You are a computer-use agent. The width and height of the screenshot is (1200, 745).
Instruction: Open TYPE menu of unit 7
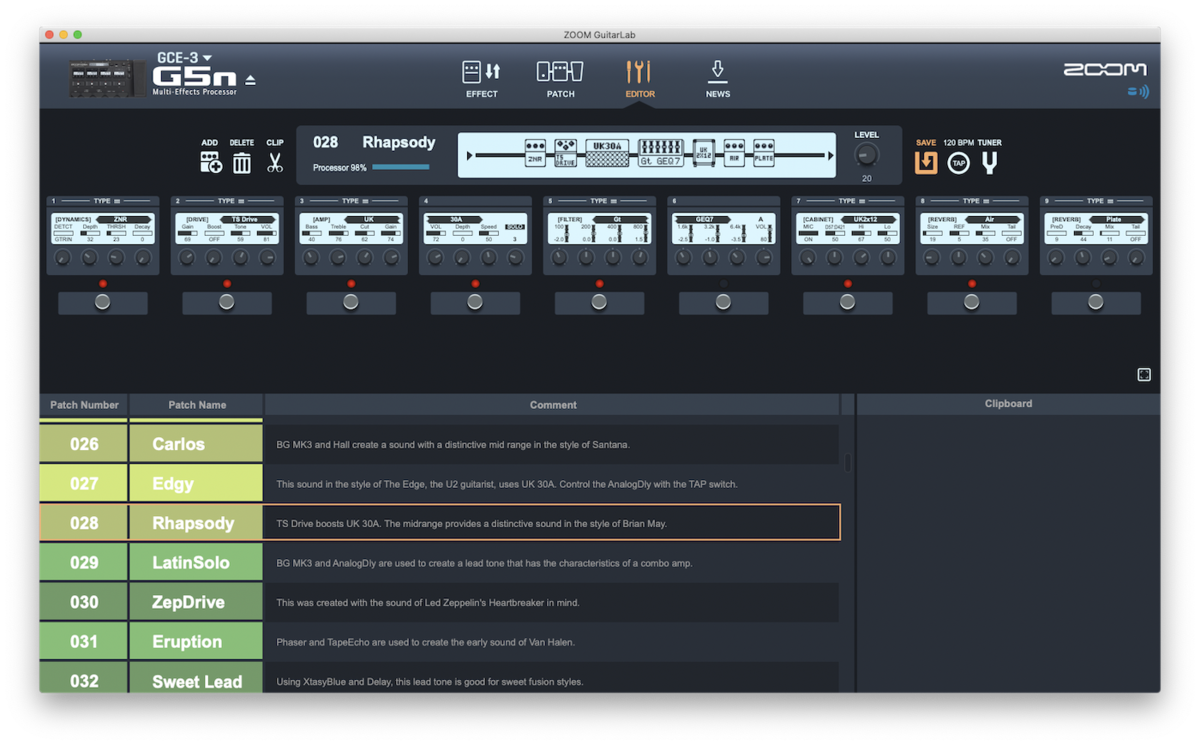(x=850, y=201)
